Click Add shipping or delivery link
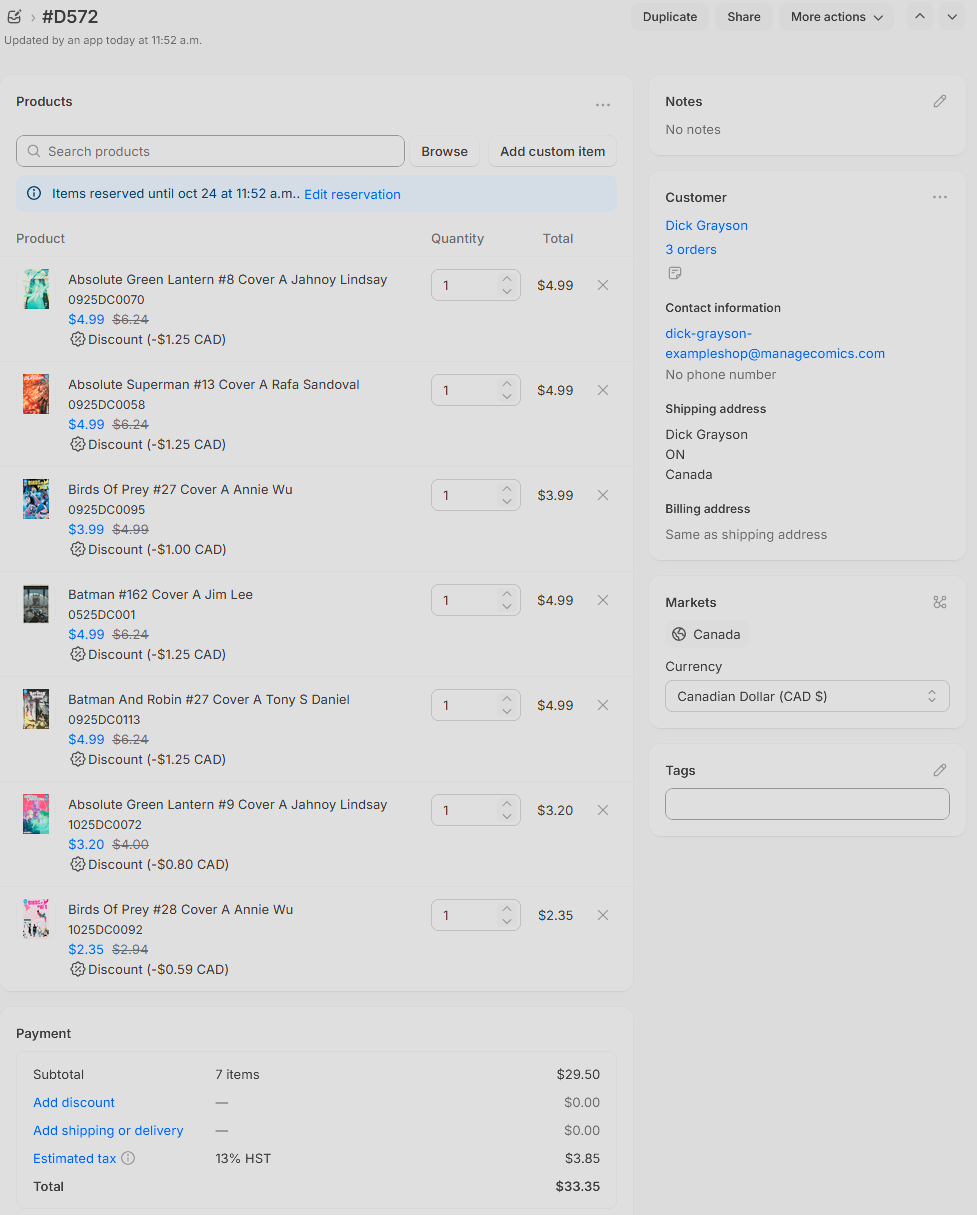 pyautogui.click(x=108, y=1130)
